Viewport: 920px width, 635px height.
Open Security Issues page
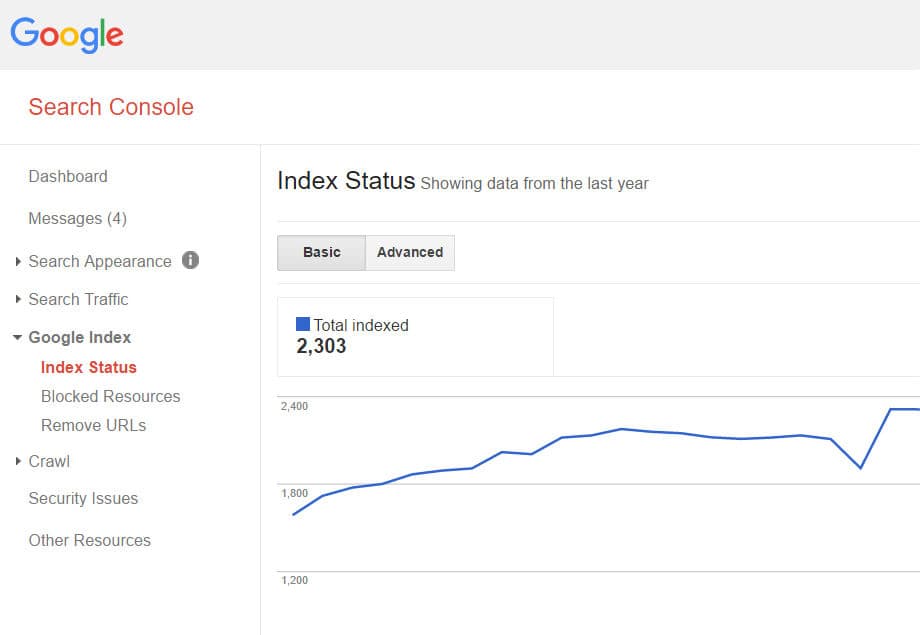(x=83, y=498)
